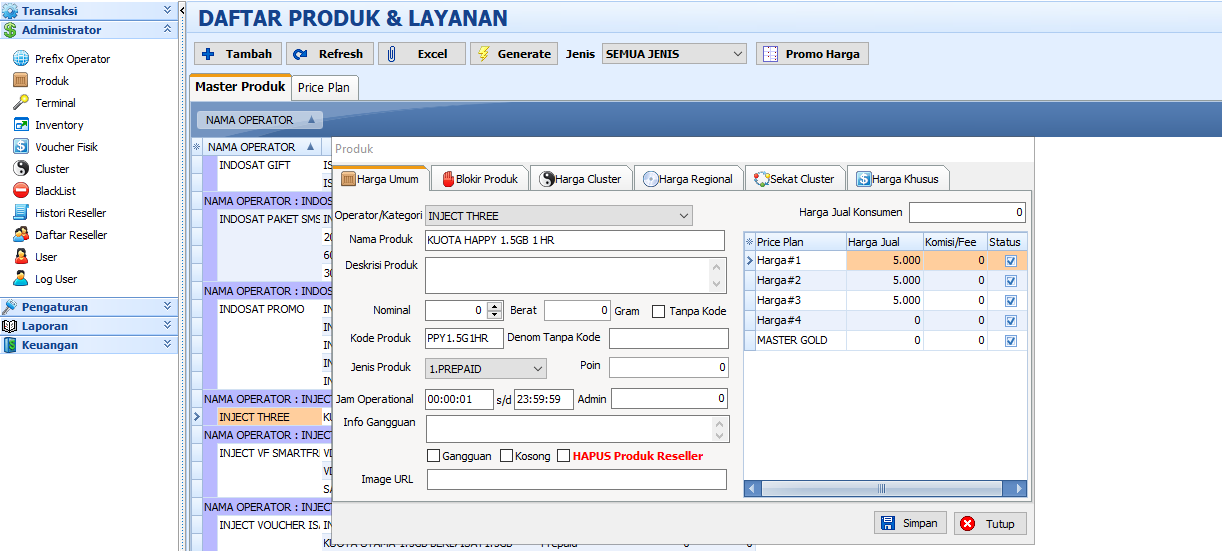Click the Berat input field

point(577,310)
